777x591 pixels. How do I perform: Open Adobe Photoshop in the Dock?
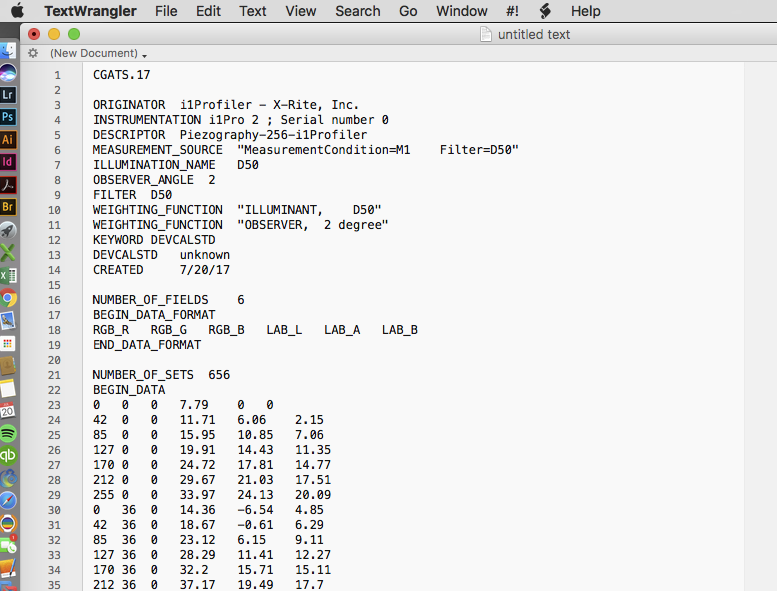click(8, 117)
